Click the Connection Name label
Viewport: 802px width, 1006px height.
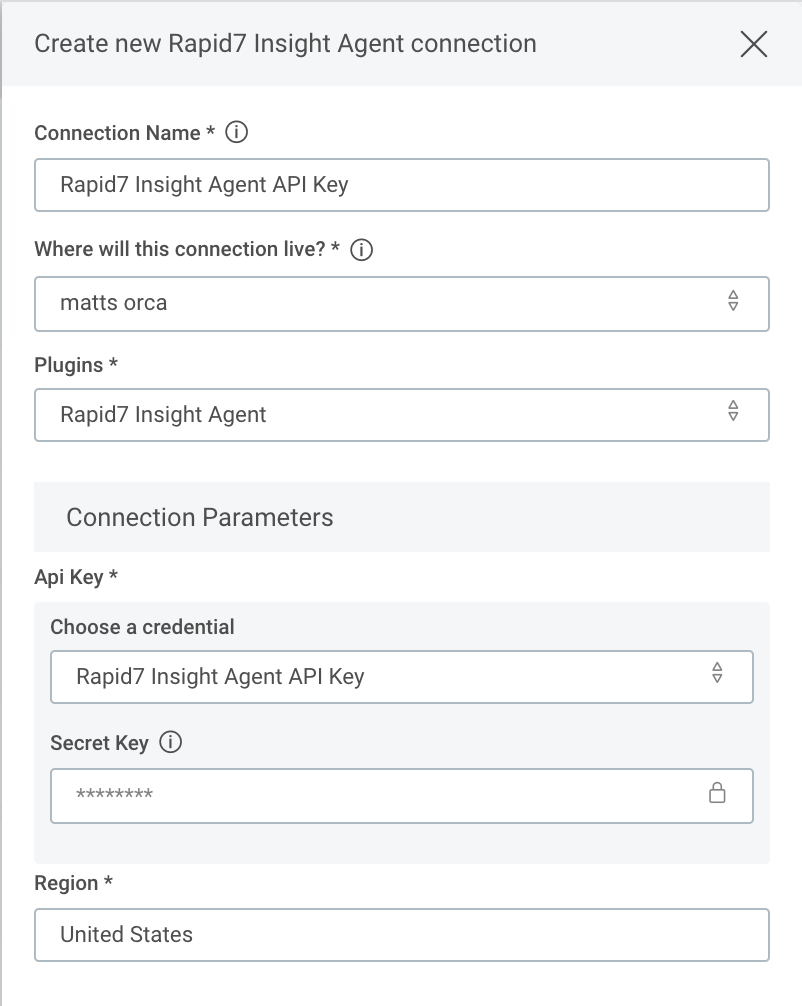click(118, 133)
